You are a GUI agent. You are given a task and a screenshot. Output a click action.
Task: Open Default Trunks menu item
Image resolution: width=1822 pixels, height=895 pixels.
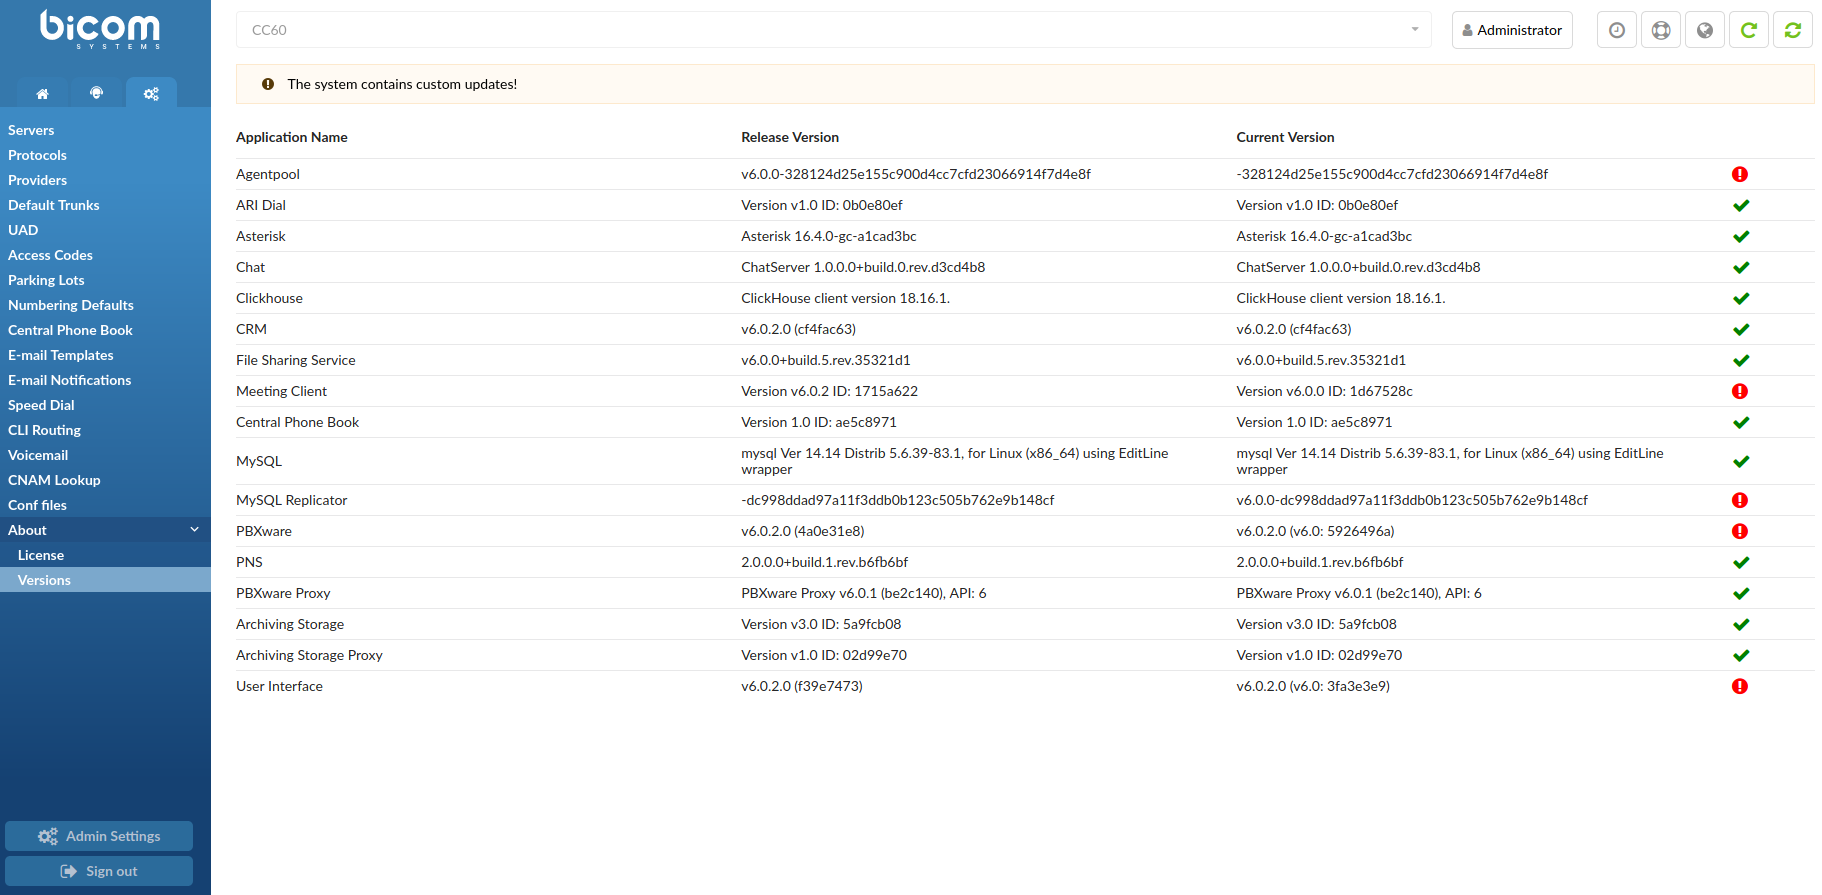54,205
